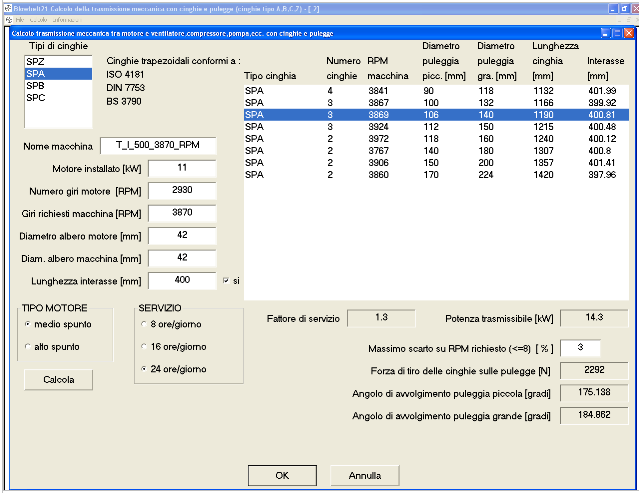Image resolution: width=639 pixels, height=493 pixels.
Task: Choose SPC belt type from the list
Action: tap(35, 98)
